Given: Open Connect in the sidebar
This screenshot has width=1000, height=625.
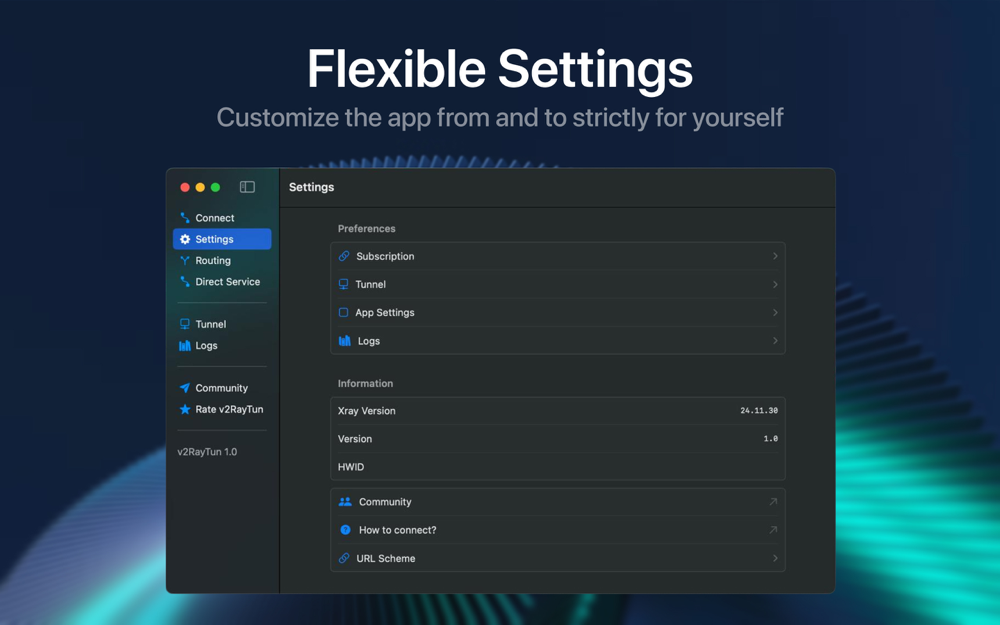Looking at the screenshot, I should point(222,218).
